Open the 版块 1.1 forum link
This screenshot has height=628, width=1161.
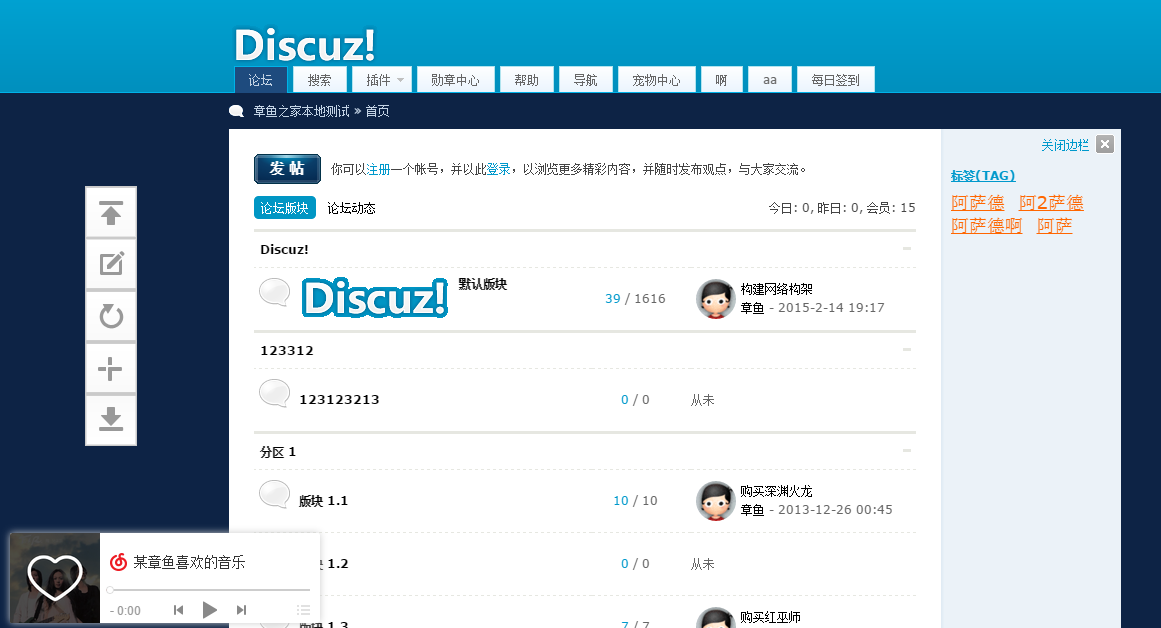click(x=324, y=501)
